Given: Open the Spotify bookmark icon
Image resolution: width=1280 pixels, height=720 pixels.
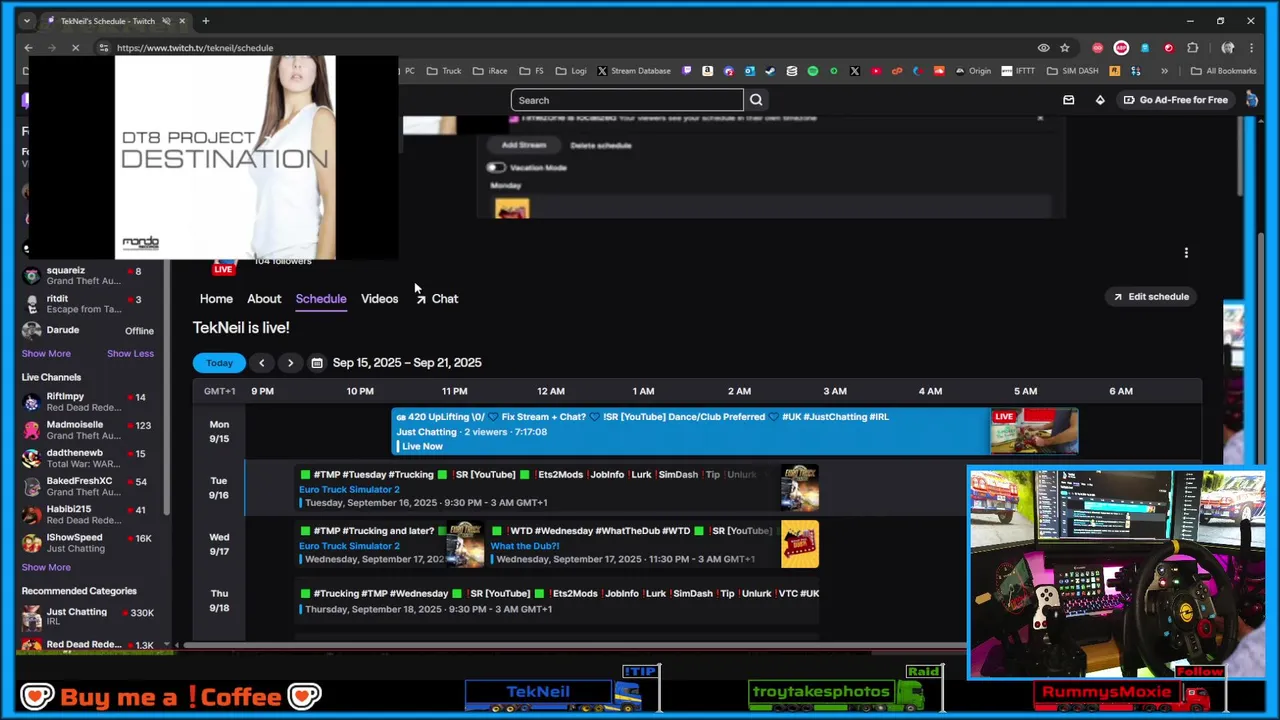Looking at the screenshot, I should click(812, 71).
